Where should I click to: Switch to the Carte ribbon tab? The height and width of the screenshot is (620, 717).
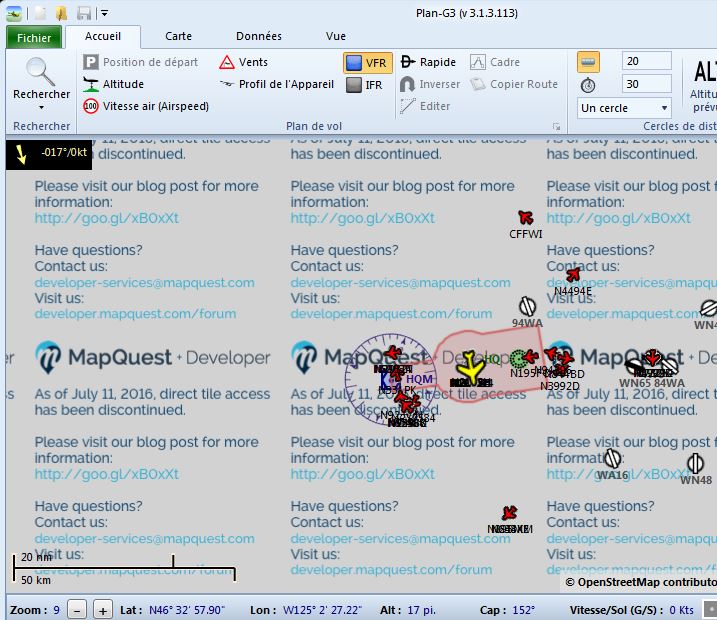178,37
